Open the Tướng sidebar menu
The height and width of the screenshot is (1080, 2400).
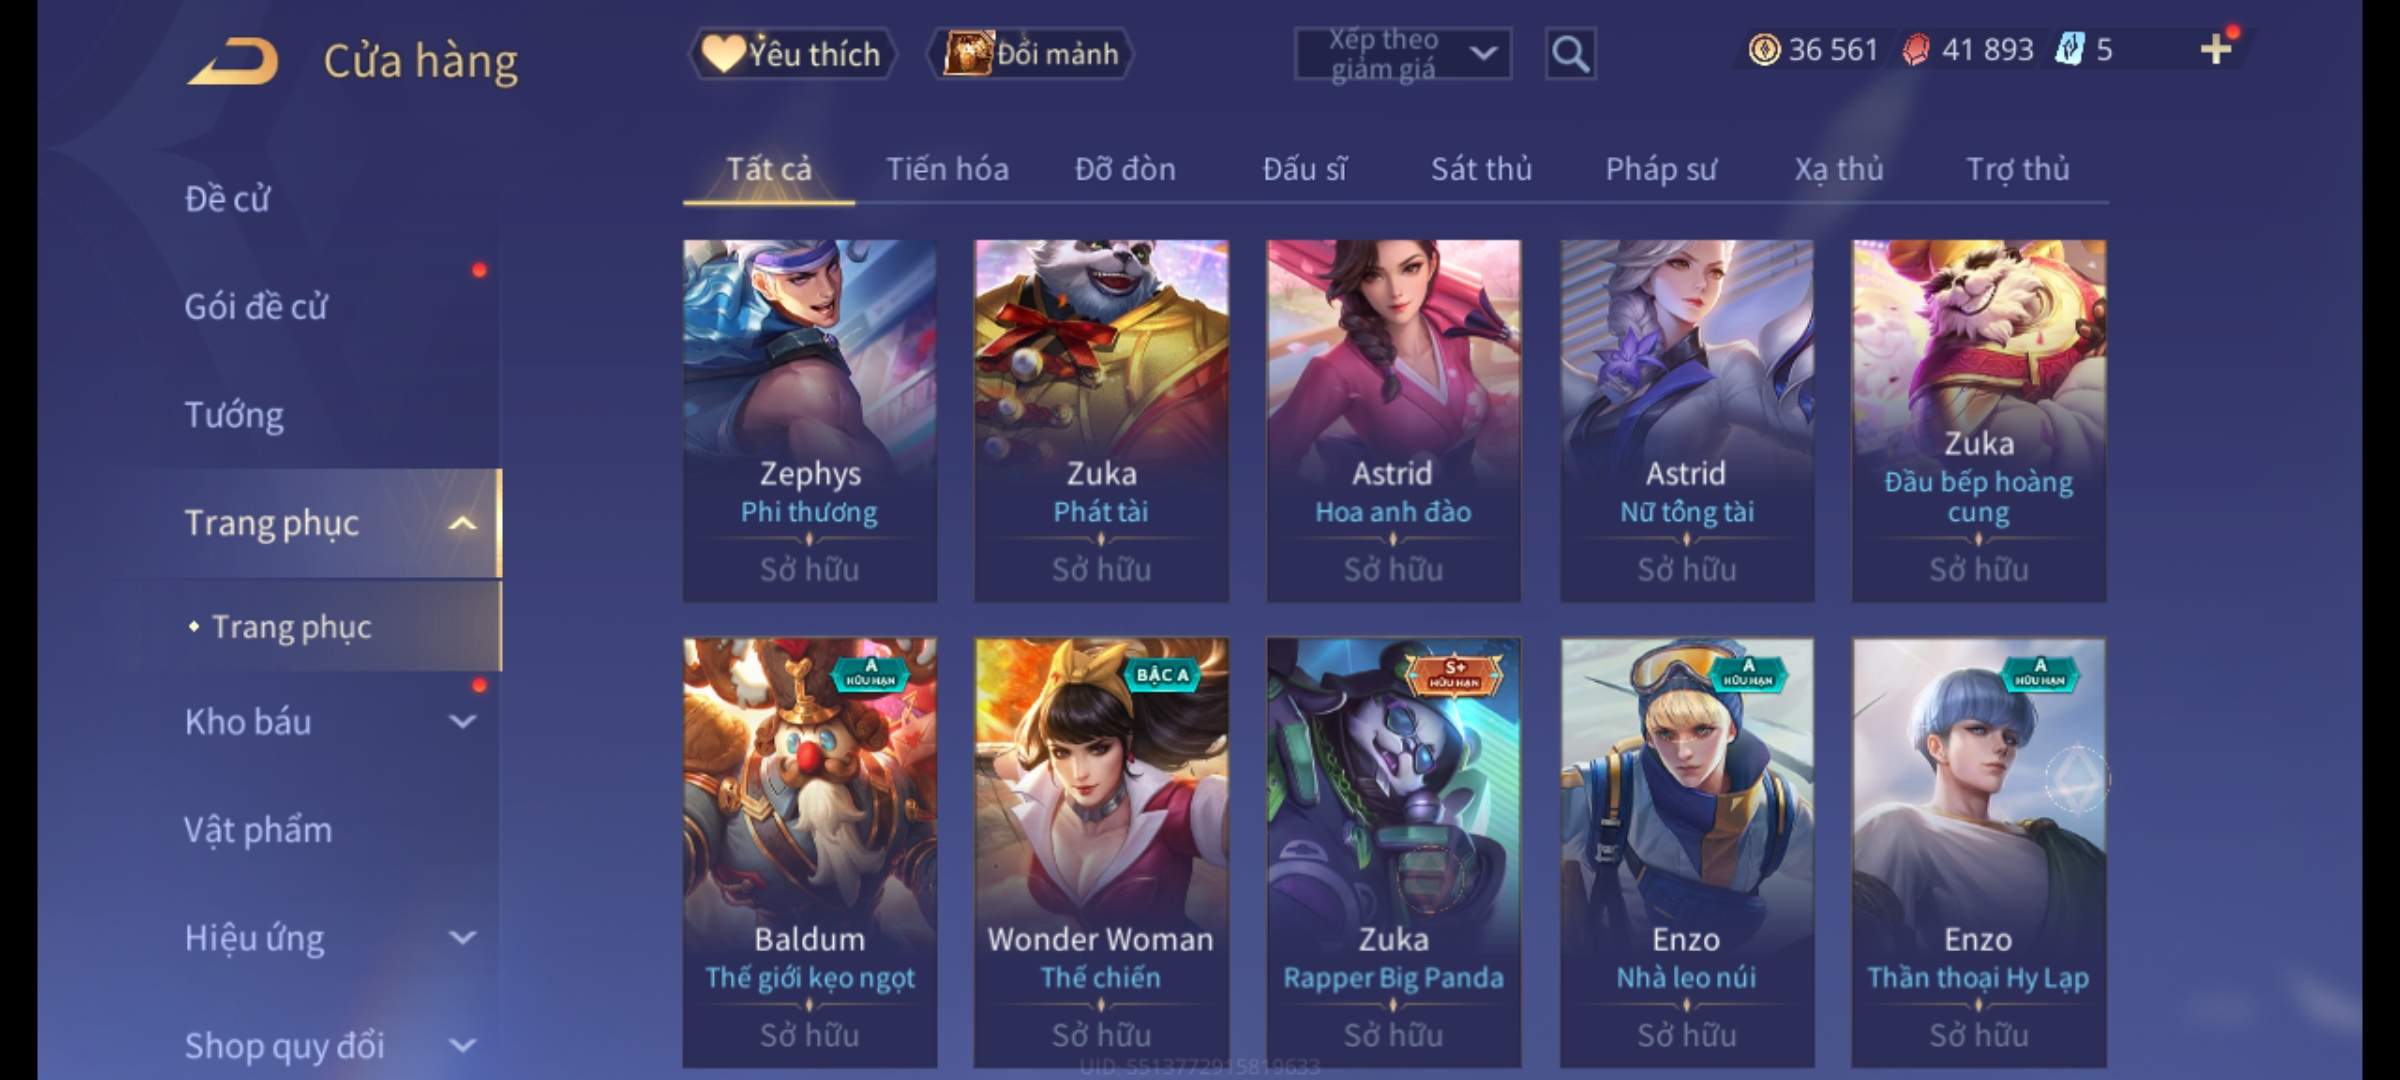pos(234,415)
